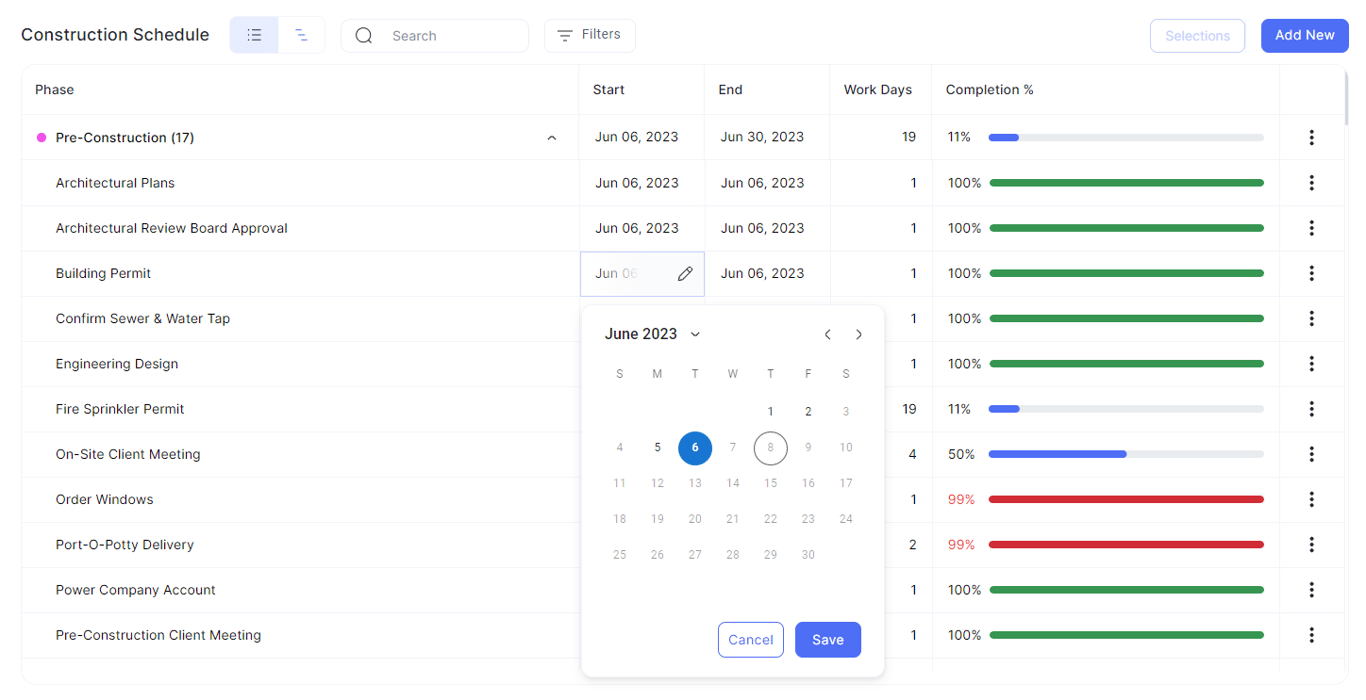Open row menu for Confirm Sewer & Water Tap
The height and width of the screenshot is (700, 1366).
click(1311, 318)
